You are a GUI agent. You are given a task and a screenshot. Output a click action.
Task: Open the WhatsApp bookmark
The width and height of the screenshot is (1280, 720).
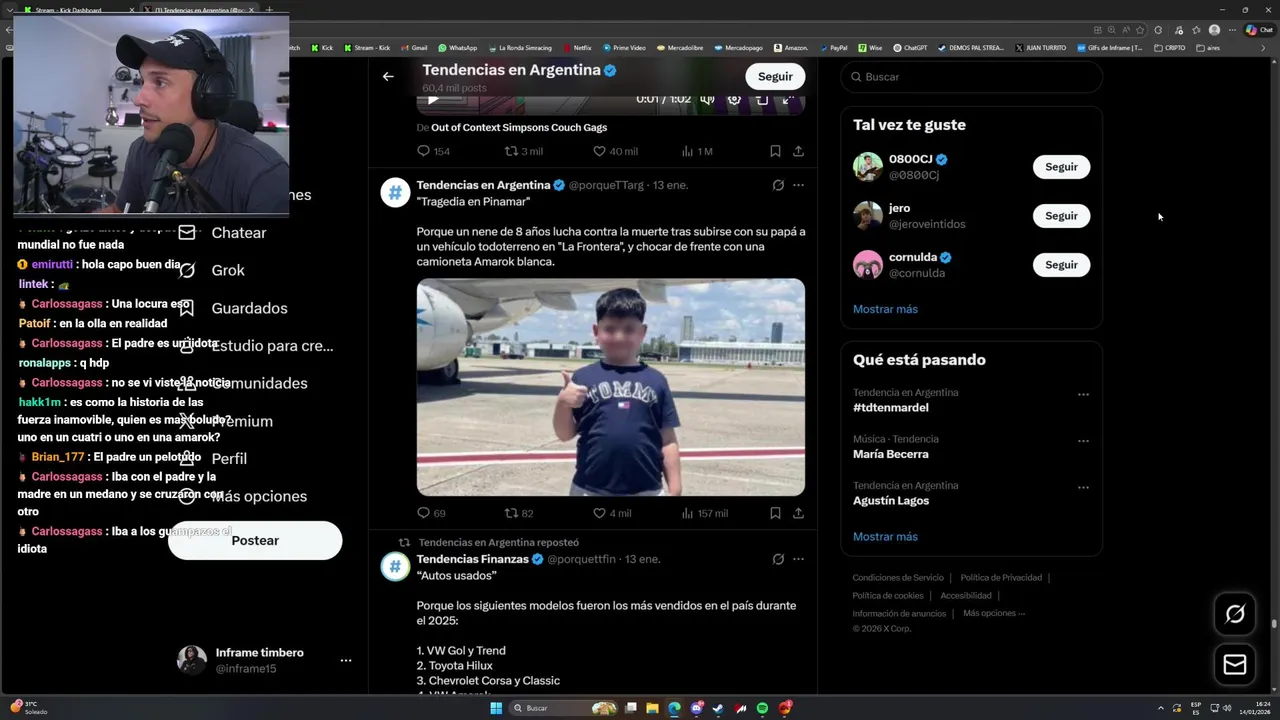(x=457, y=48)
